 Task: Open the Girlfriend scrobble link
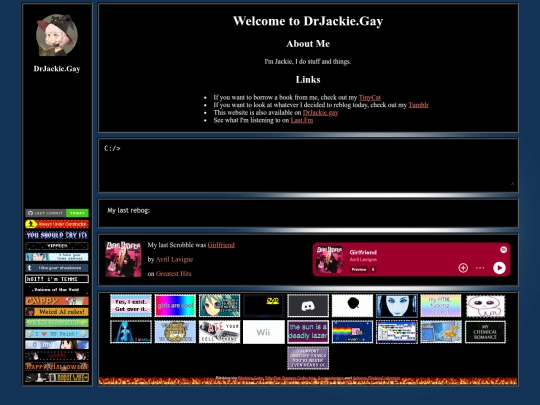coord(221,245)
